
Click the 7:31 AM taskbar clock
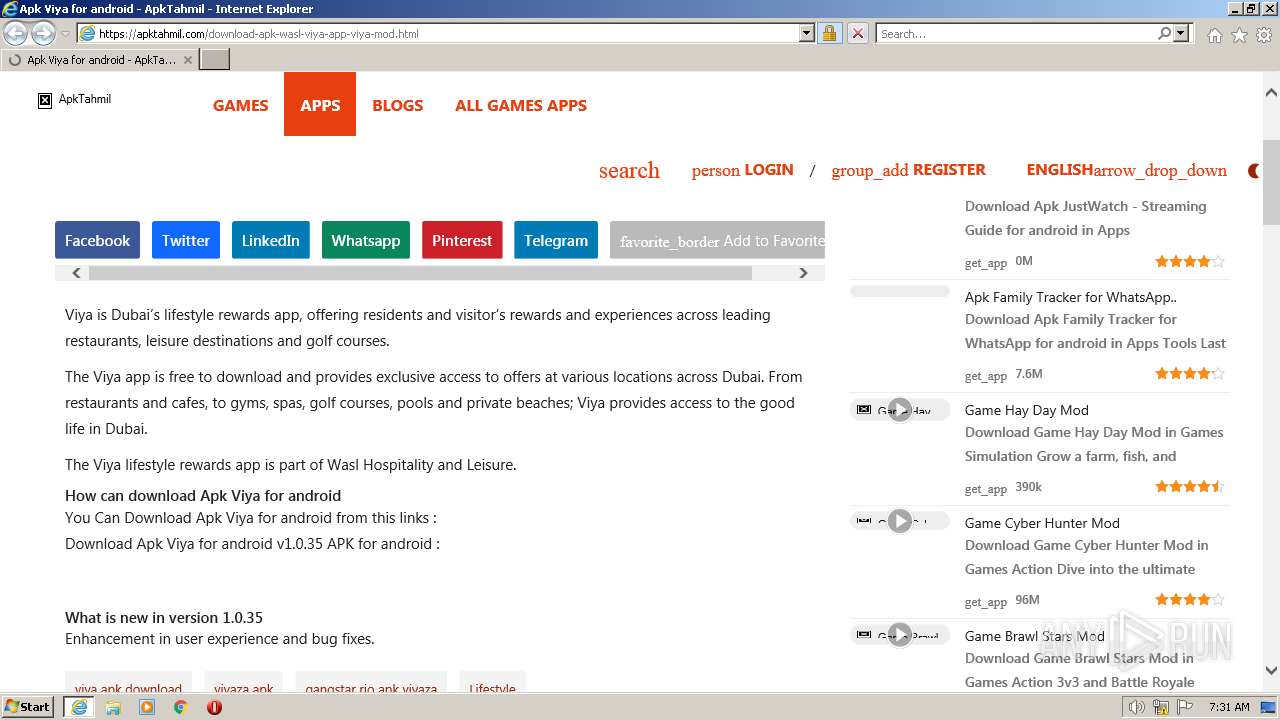click(x=1229, y=707)
